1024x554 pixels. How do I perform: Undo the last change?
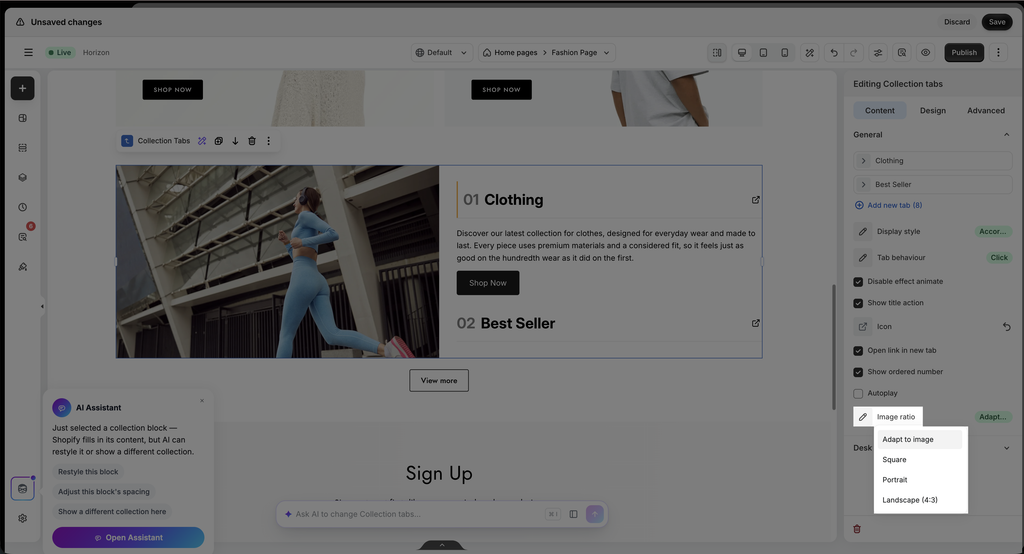tap(834, 53)
